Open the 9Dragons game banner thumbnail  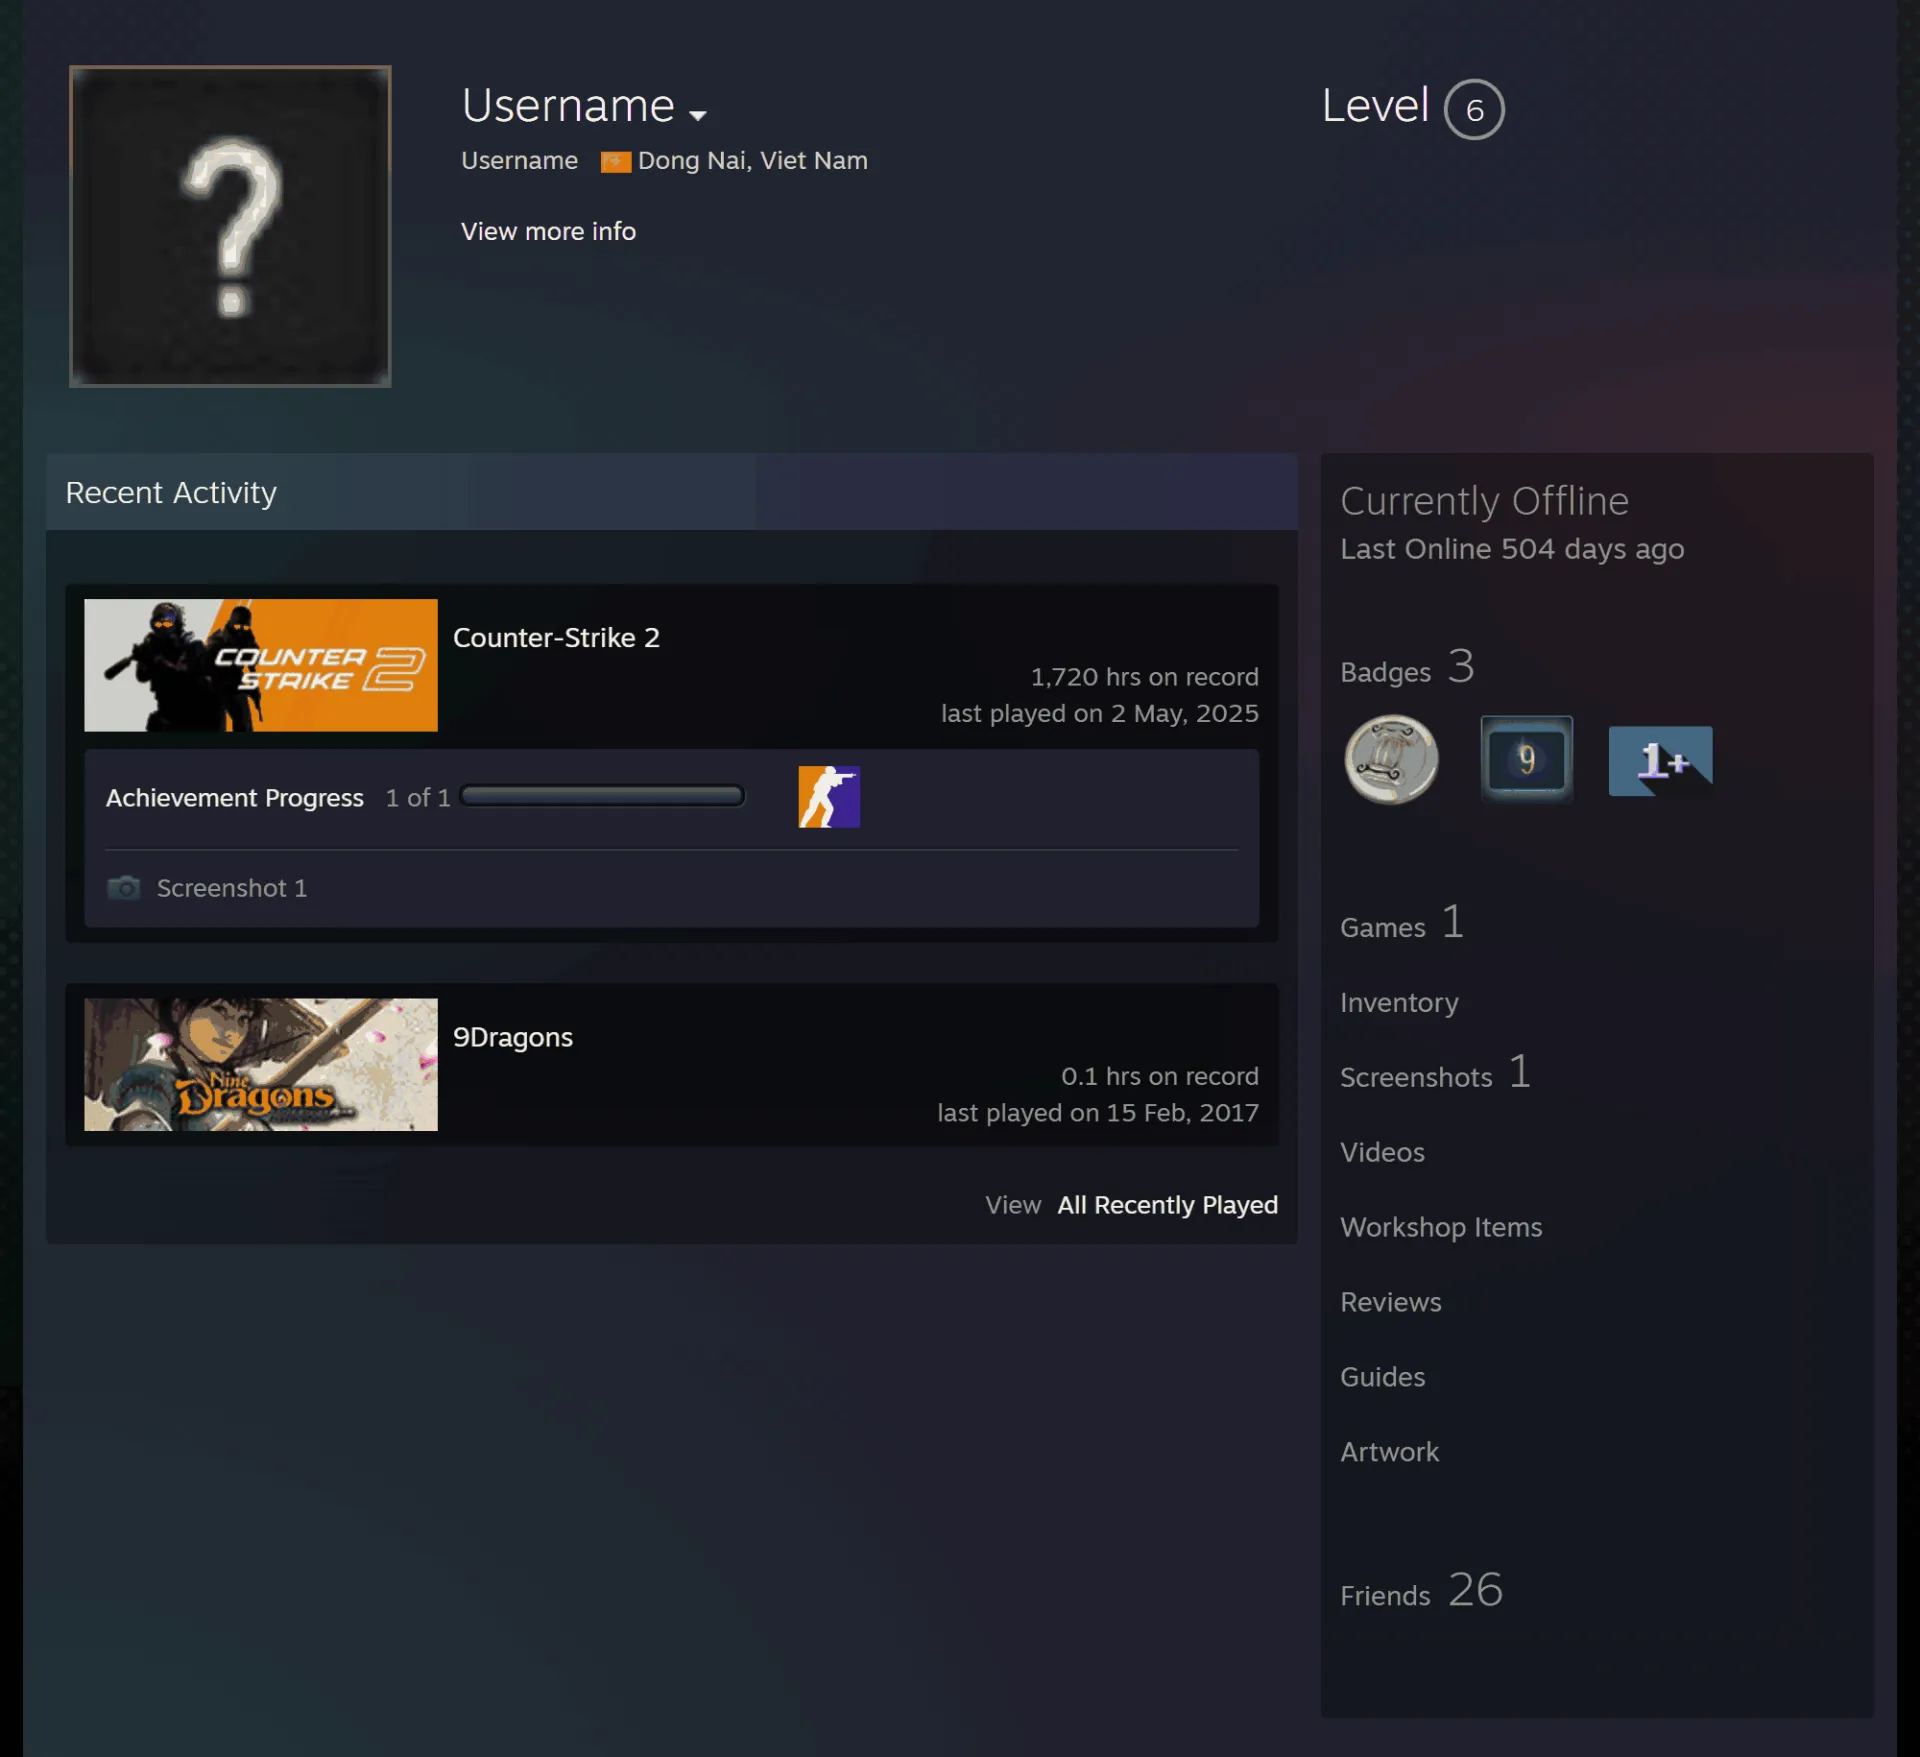[261, 1064]
